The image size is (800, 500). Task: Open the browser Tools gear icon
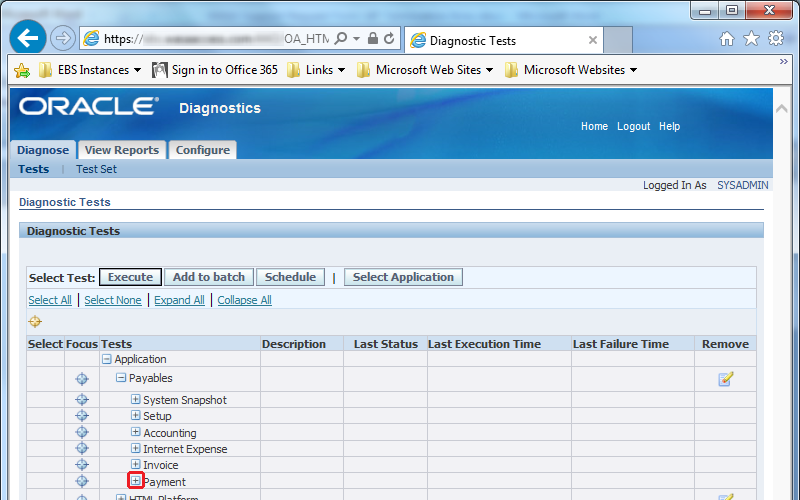tap(776, 38)
